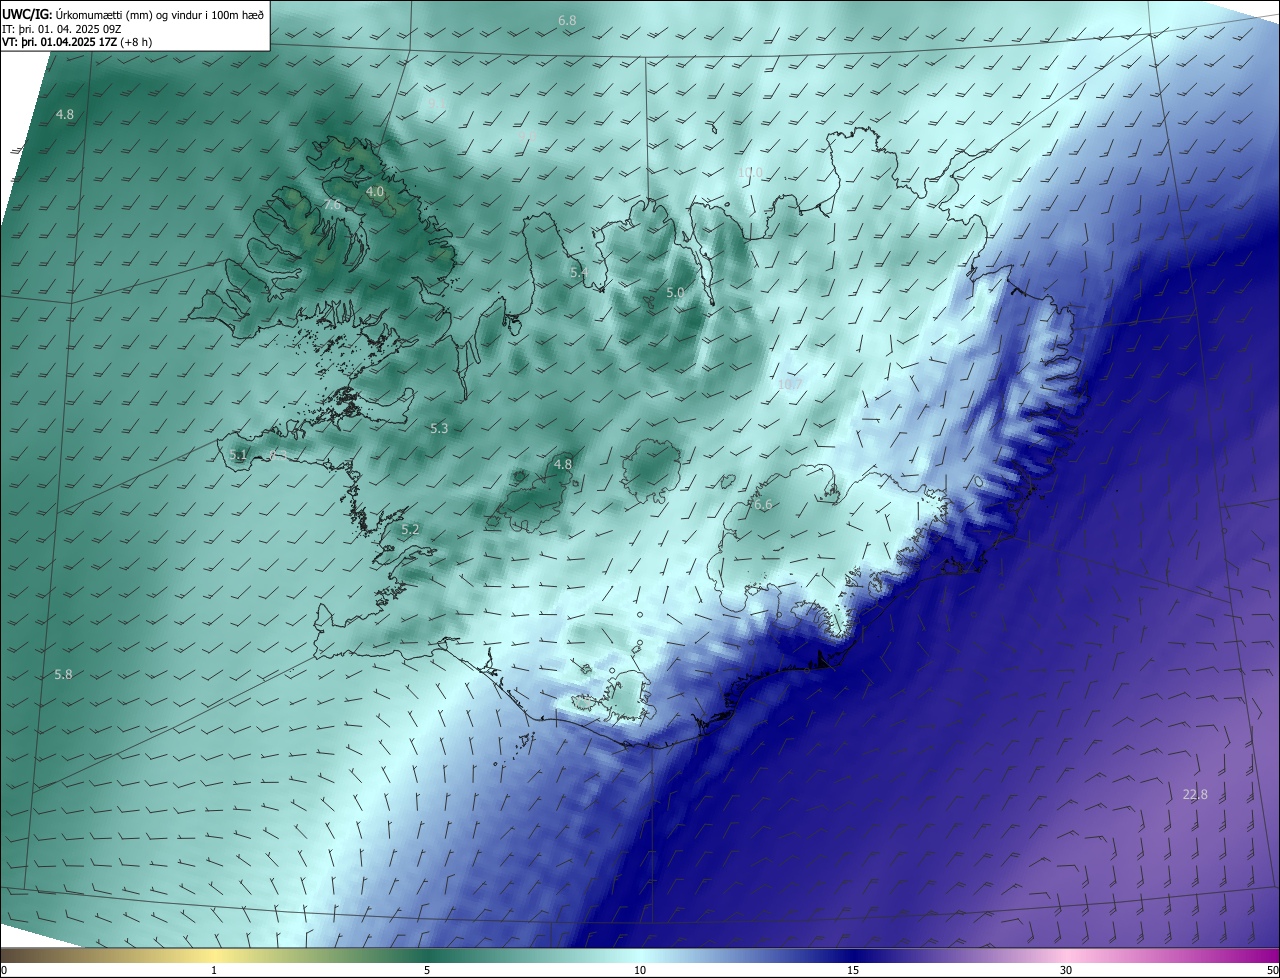Click the 9.1 value label on the map

coord(436,103)
